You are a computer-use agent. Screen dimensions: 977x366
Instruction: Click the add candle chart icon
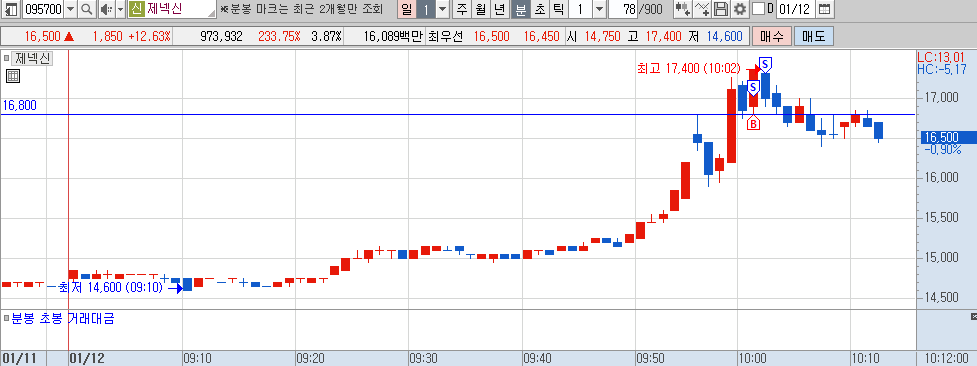682,9
